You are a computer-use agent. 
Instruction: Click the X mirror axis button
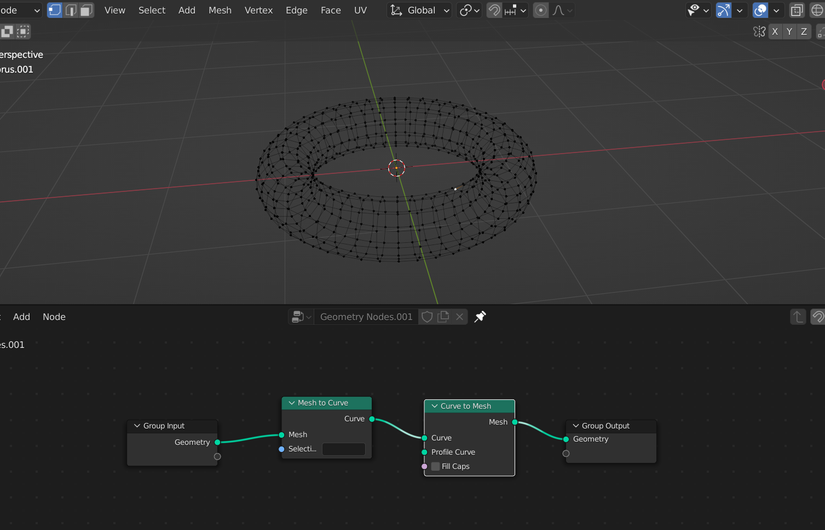point(775,32)
